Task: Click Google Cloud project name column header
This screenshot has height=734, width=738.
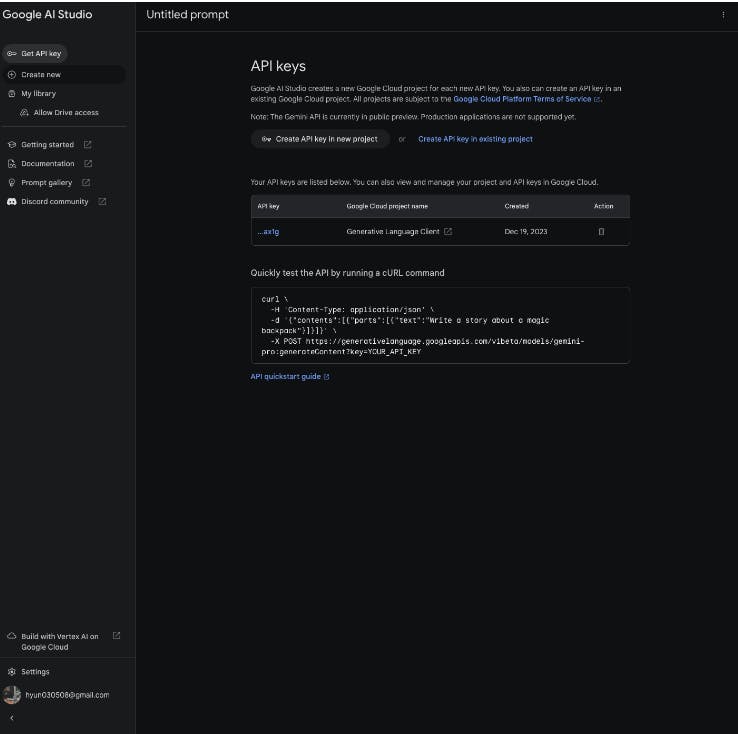Action: click(x=387, y=206)
